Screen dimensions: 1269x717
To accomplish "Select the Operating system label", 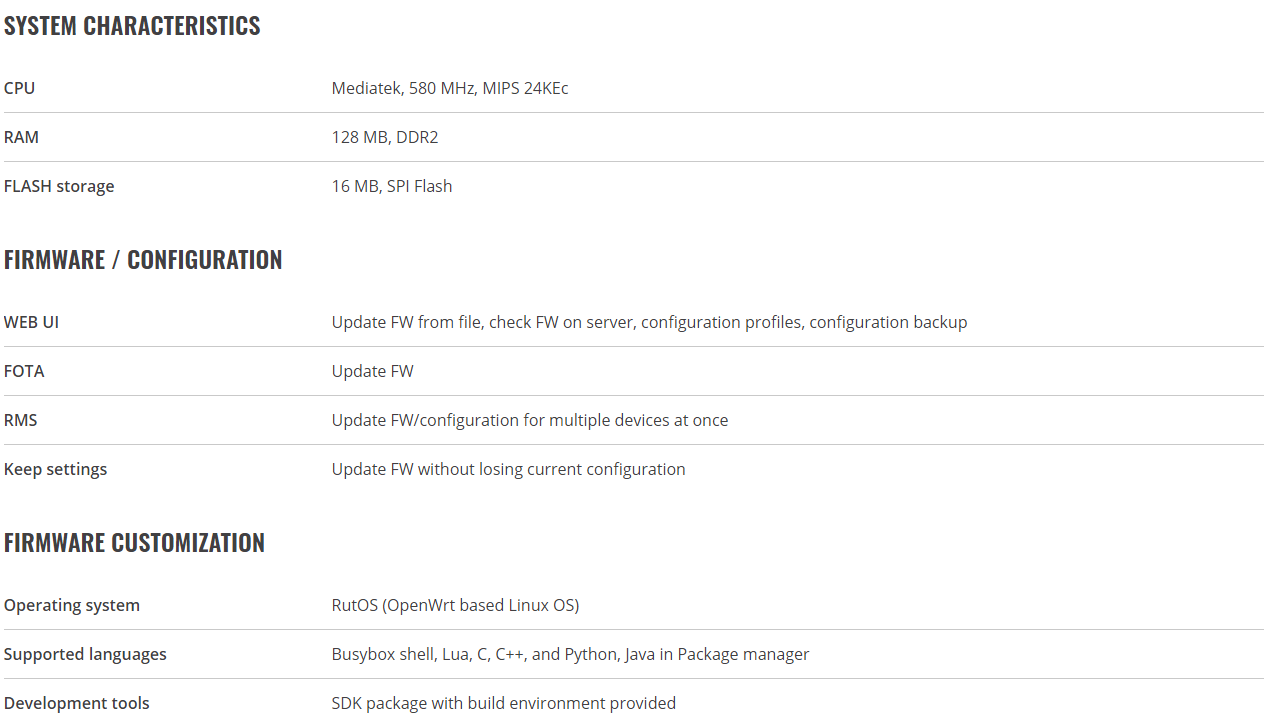I will tap(72, 605).
